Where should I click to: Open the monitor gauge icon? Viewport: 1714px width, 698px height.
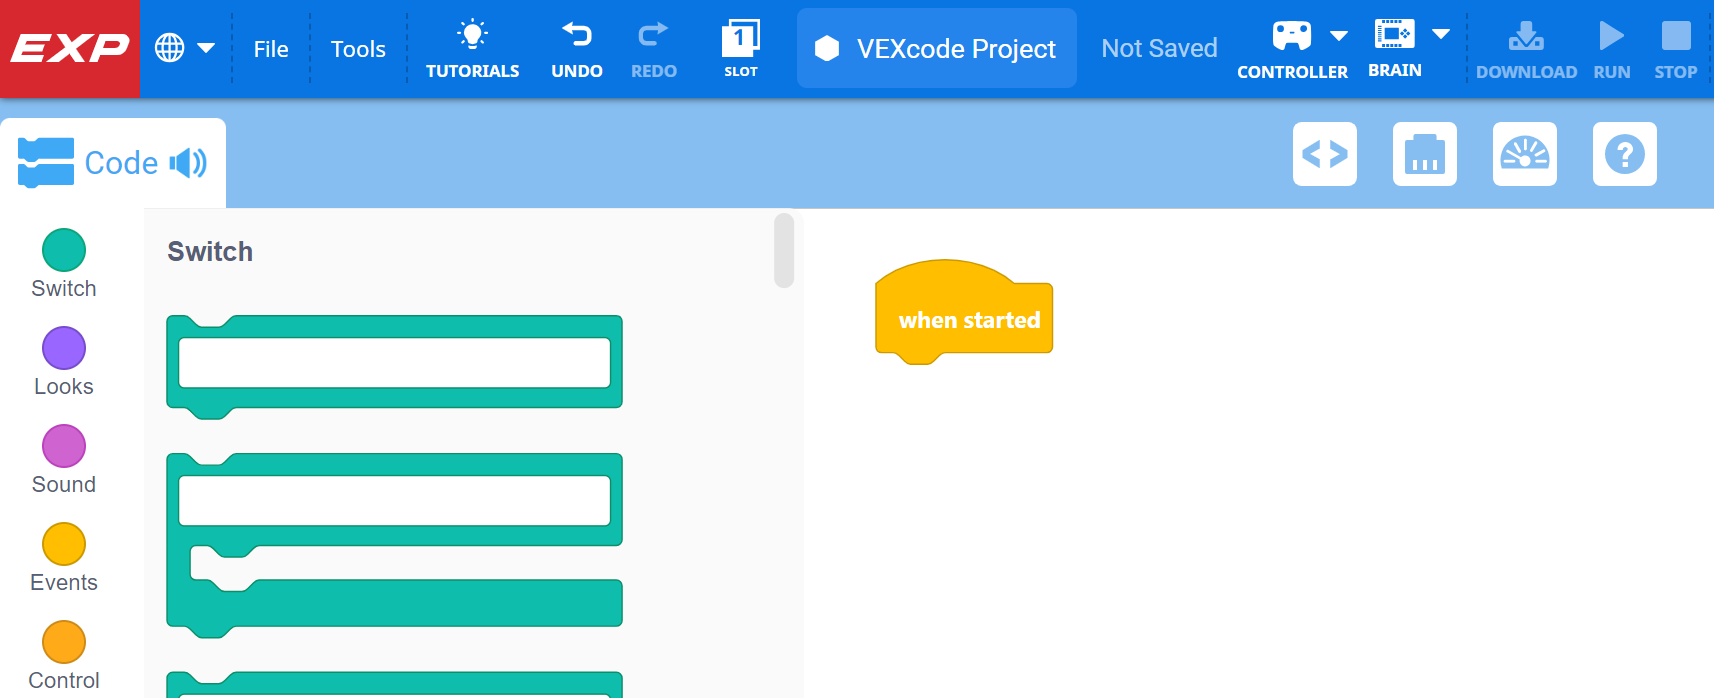click(1524, 154)
